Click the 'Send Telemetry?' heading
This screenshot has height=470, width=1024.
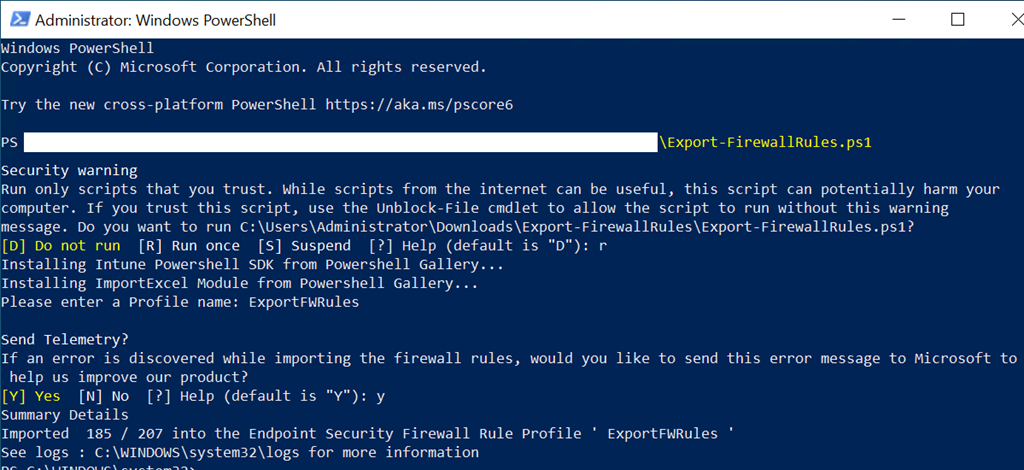65,340
